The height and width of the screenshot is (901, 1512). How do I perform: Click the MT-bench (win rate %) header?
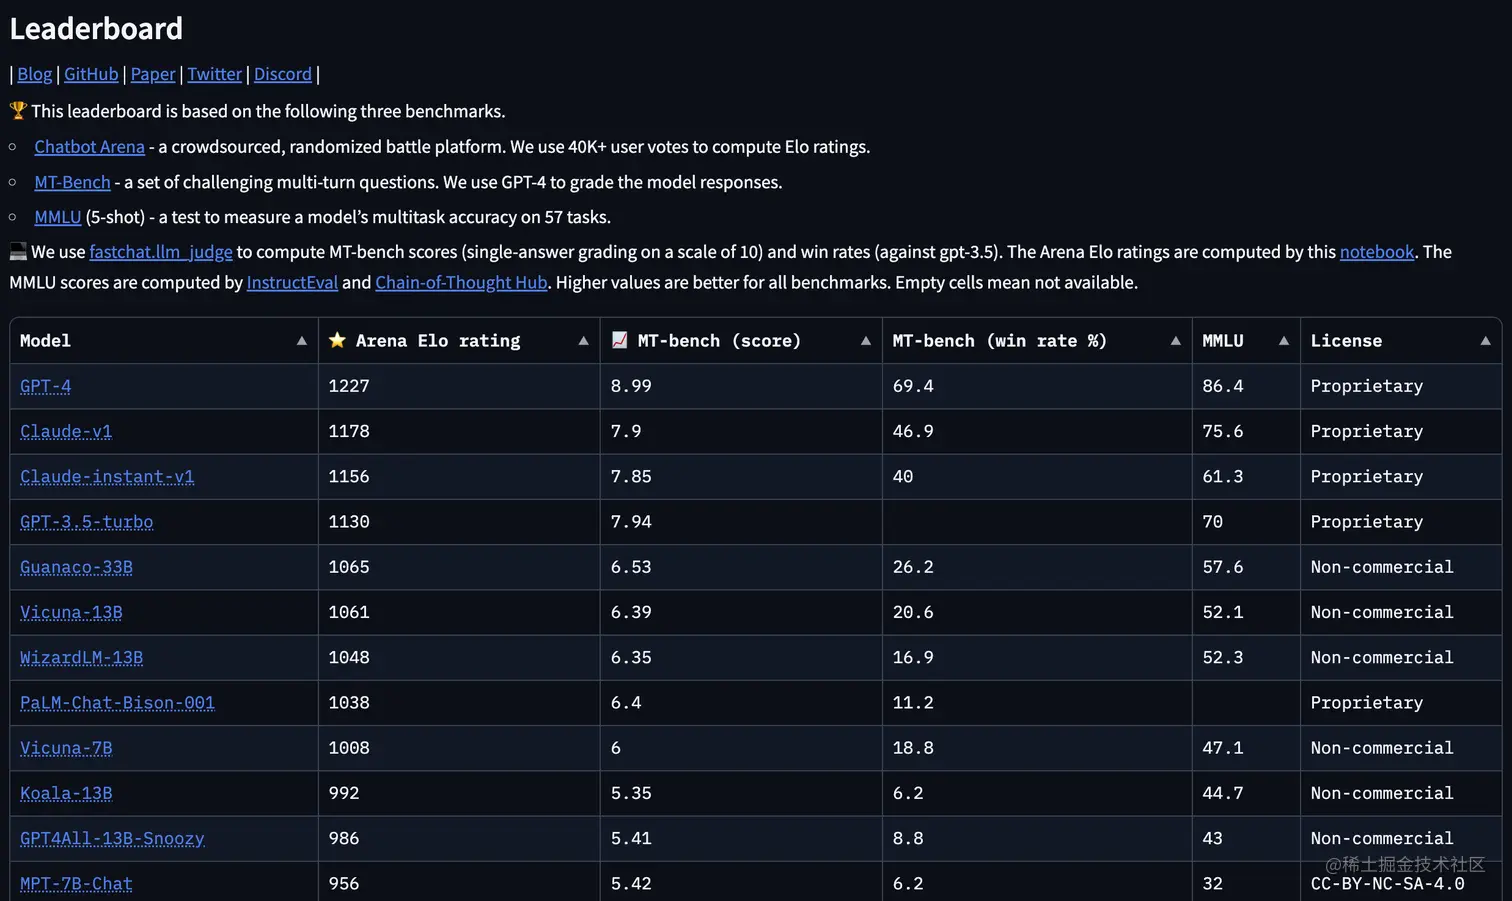tap(1000, 341)
